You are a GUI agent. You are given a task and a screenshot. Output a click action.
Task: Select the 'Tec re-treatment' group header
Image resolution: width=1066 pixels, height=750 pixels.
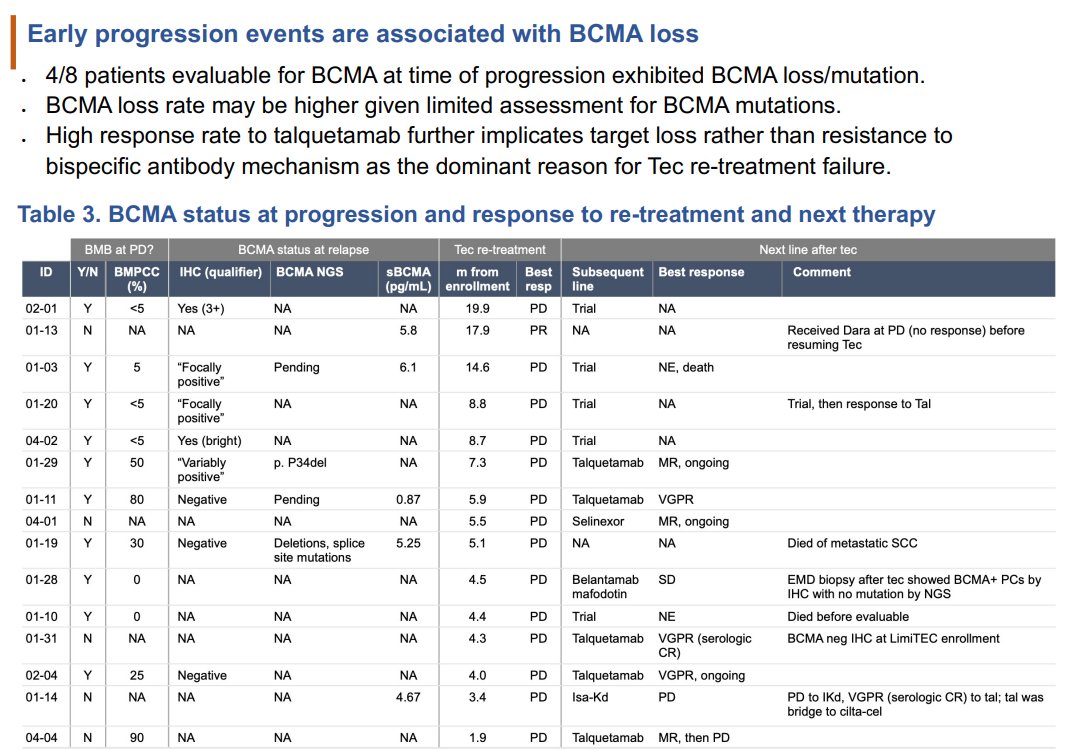(x=500, y=249)
